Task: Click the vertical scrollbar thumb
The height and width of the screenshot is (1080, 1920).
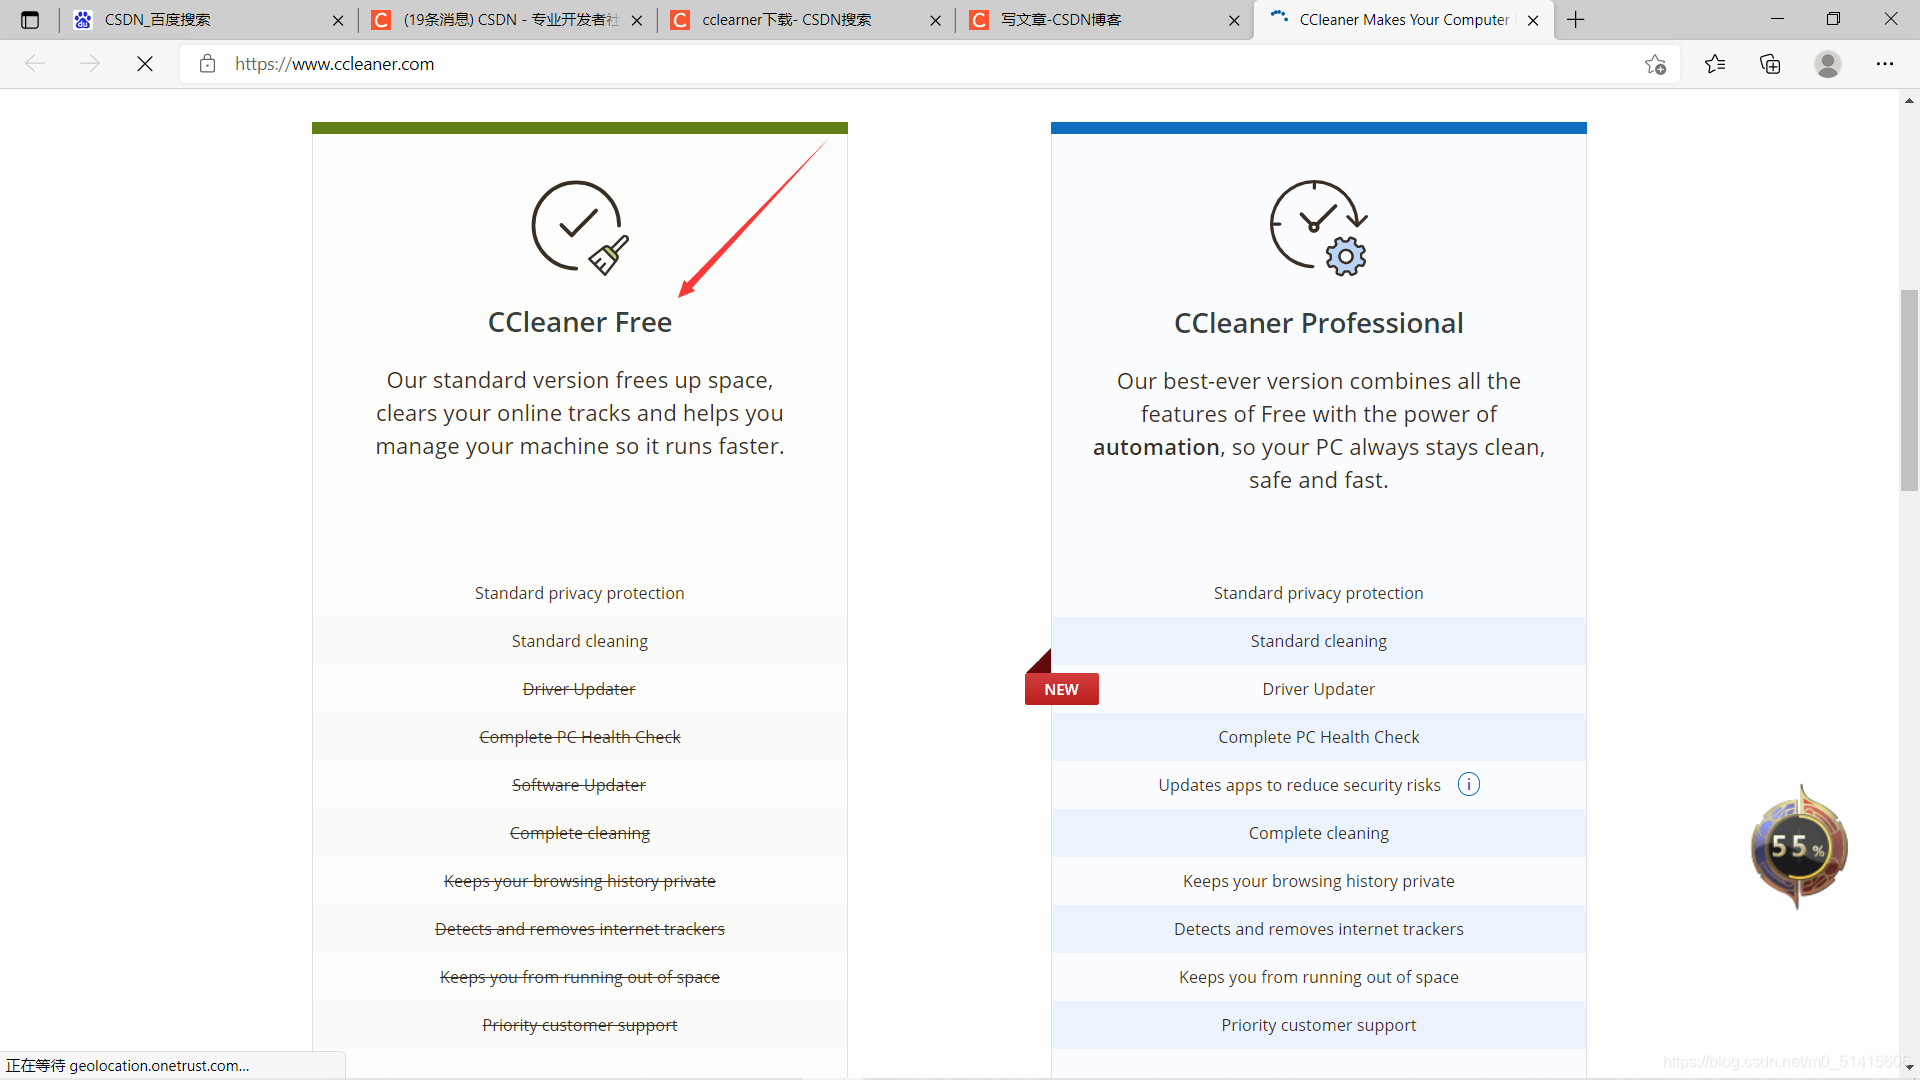Action: click(x=1909, y=390)
